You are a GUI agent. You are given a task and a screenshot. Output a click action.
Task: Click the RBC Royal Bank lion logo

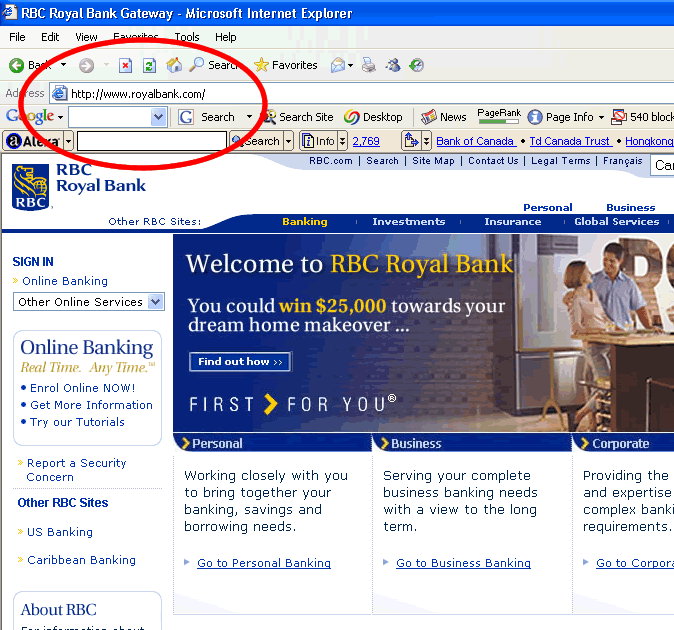pos(31,187)
